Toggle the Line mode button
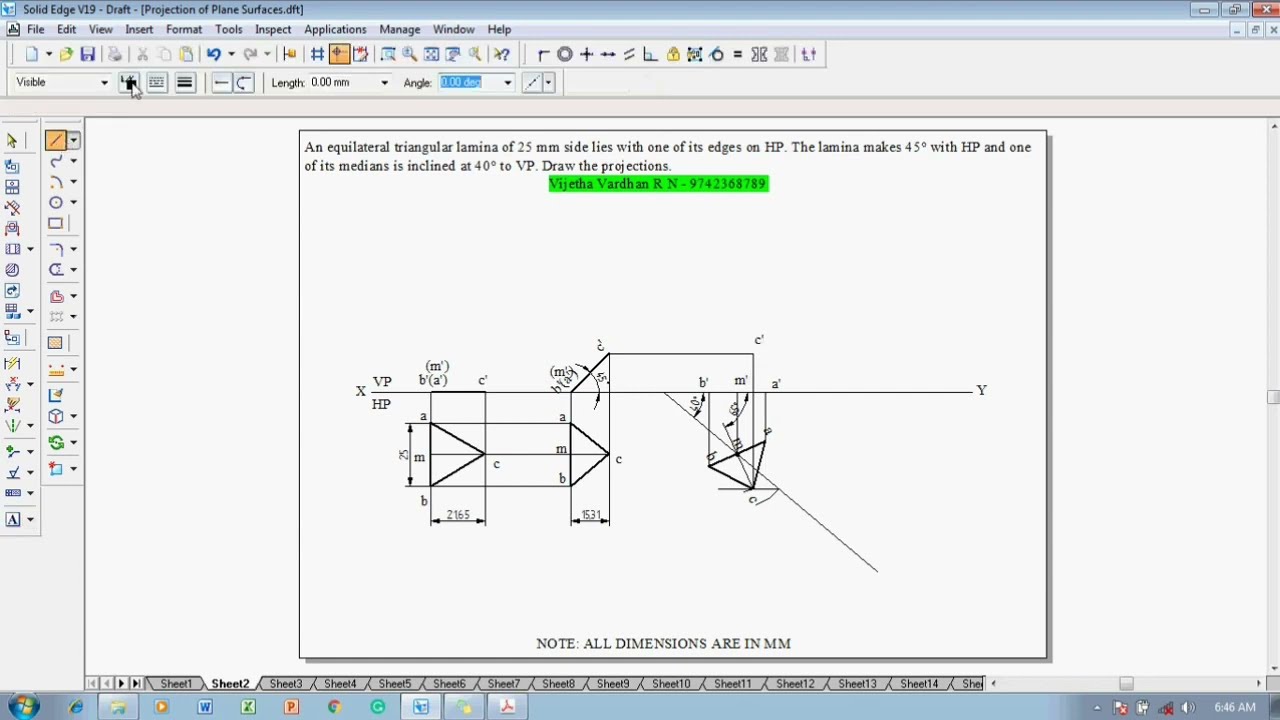1280x720 pixels. tap(222, 83)
